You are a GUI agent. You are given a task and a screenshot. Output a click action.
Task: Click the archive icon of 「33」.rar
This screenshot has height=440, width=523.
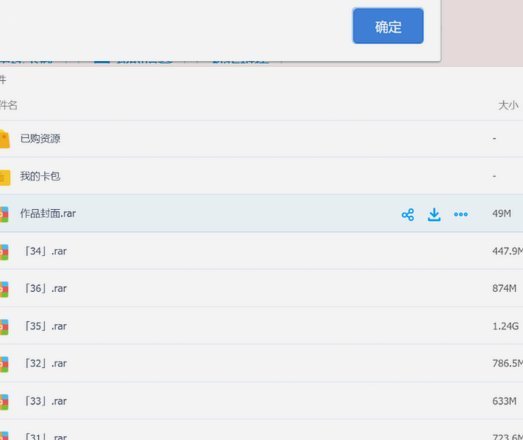tap(4, 402)
